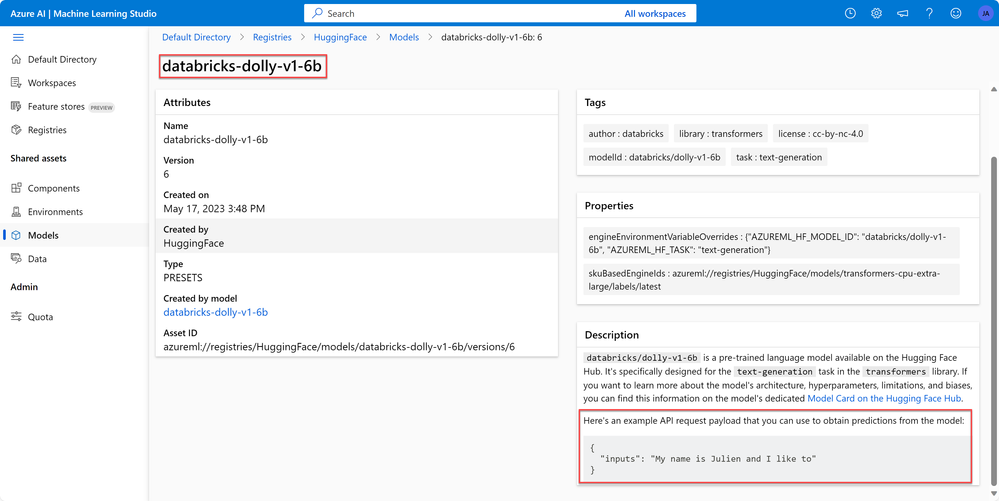
Task: Open Created by model databricks-dolly-v1-6b link
Action: (x=215, y=312)
